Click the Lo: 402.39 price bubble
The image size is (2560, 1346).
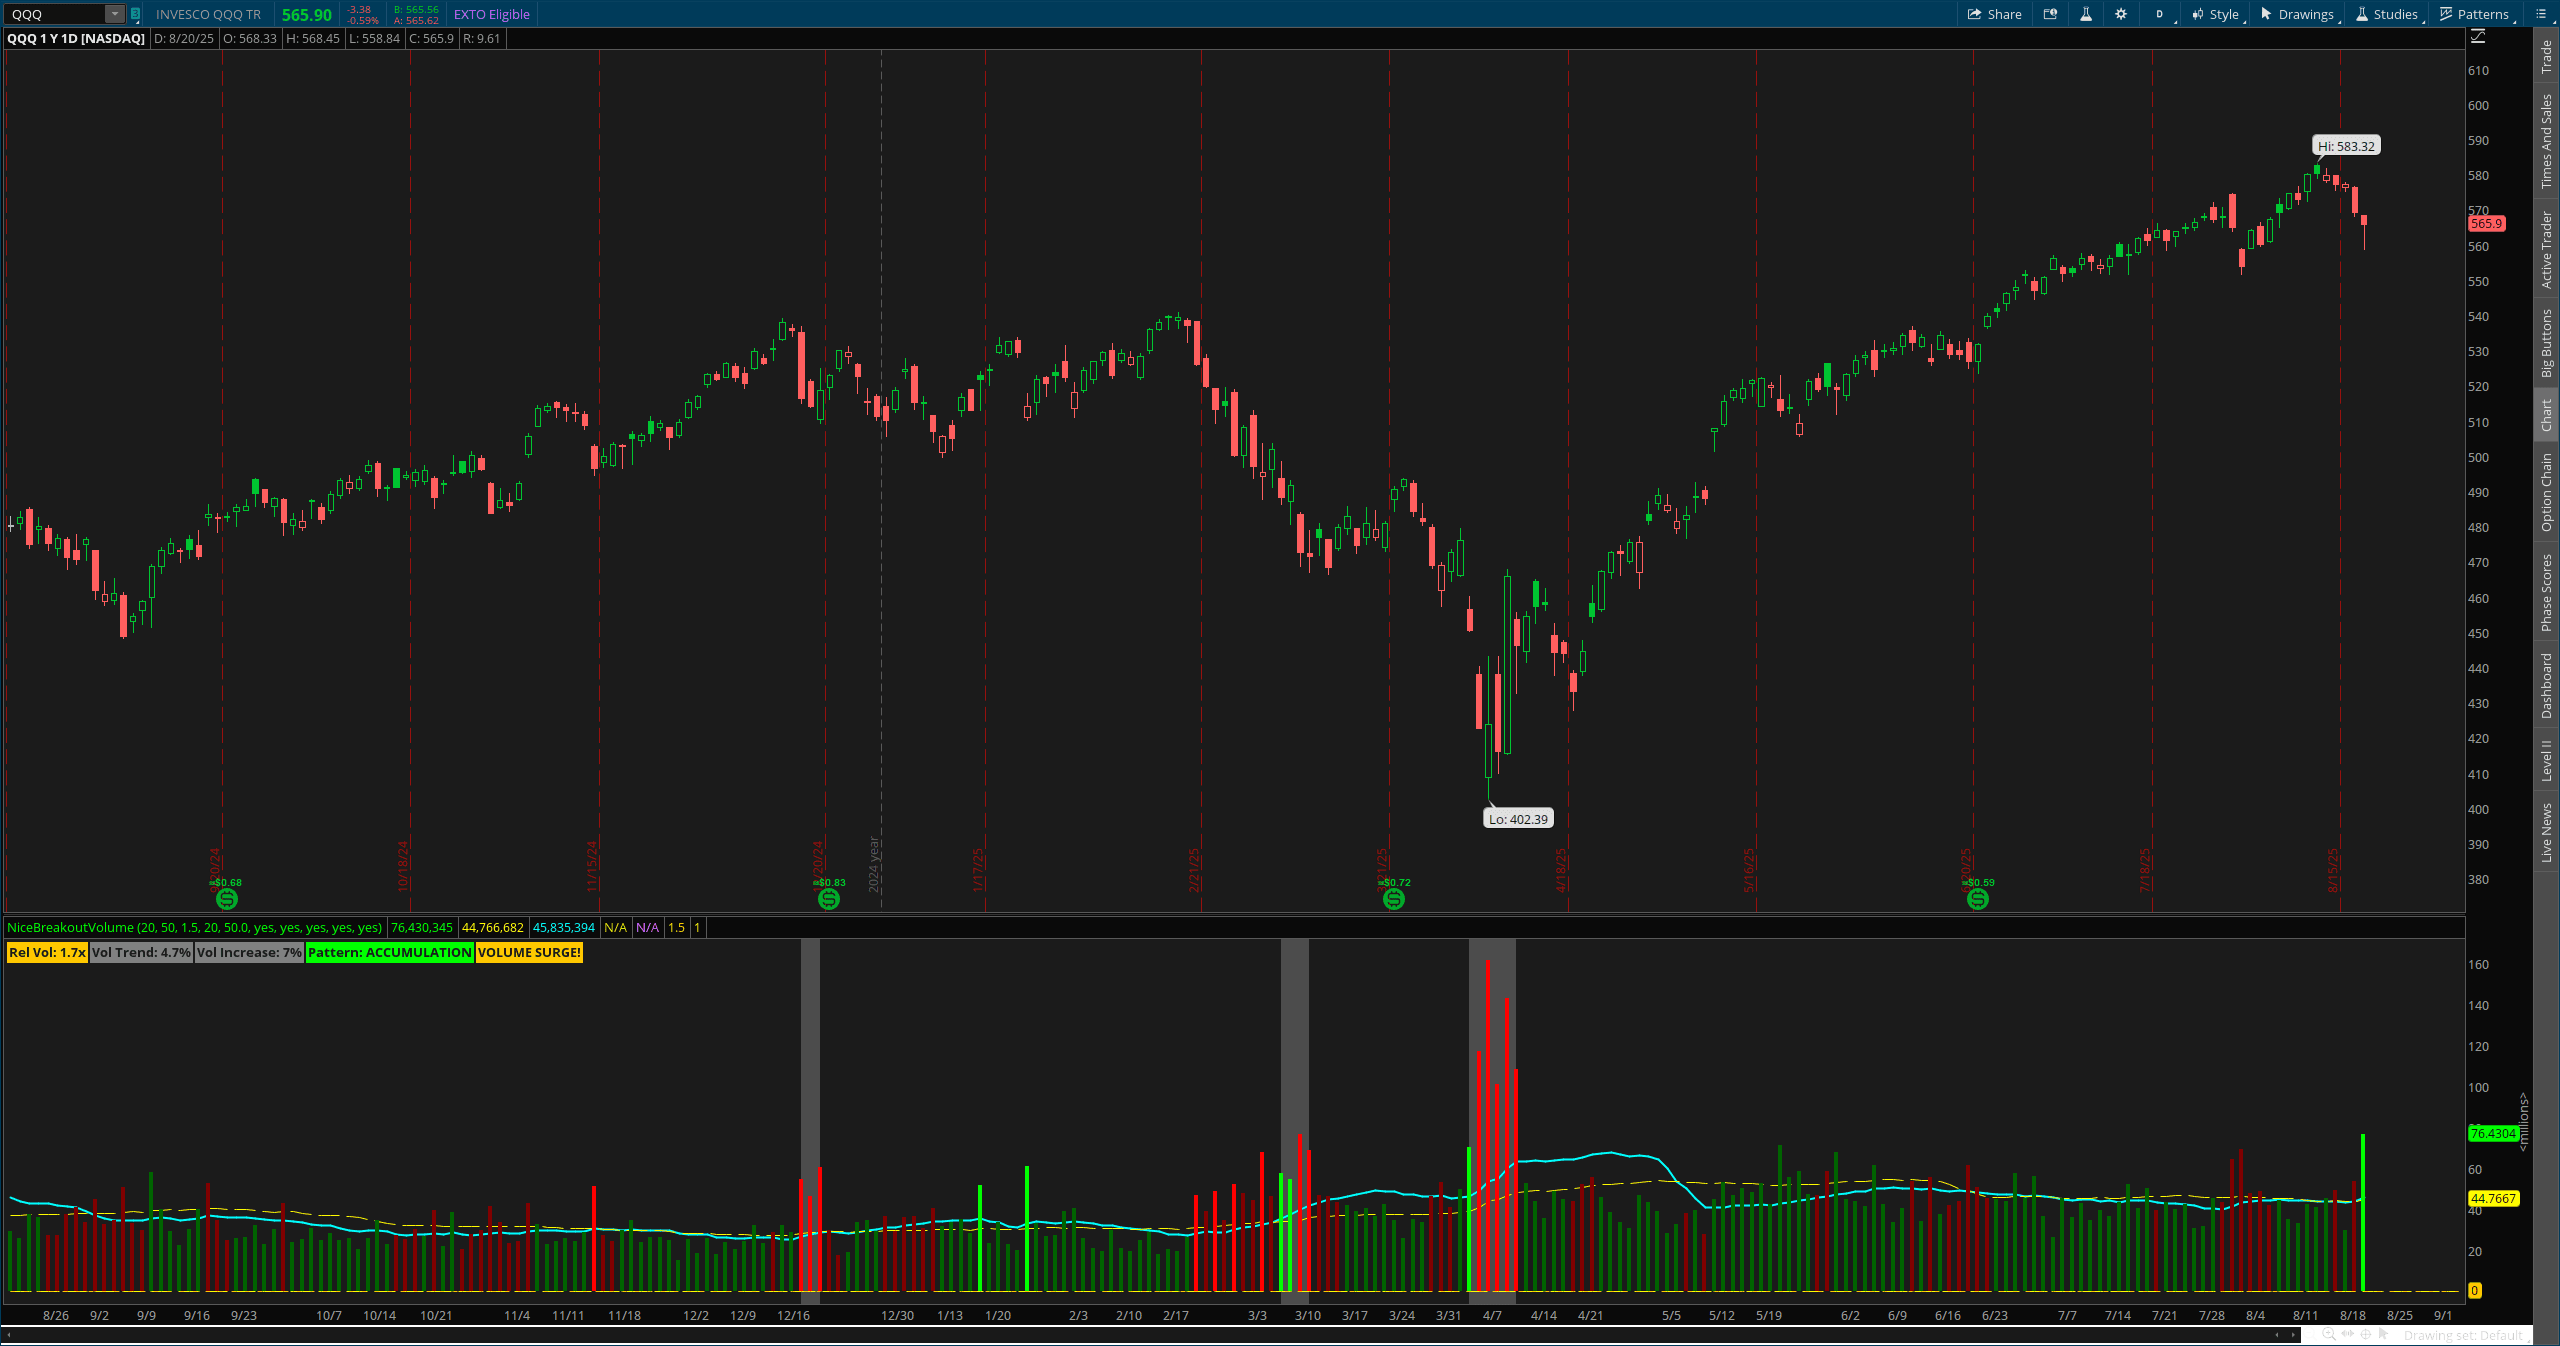1517,818
